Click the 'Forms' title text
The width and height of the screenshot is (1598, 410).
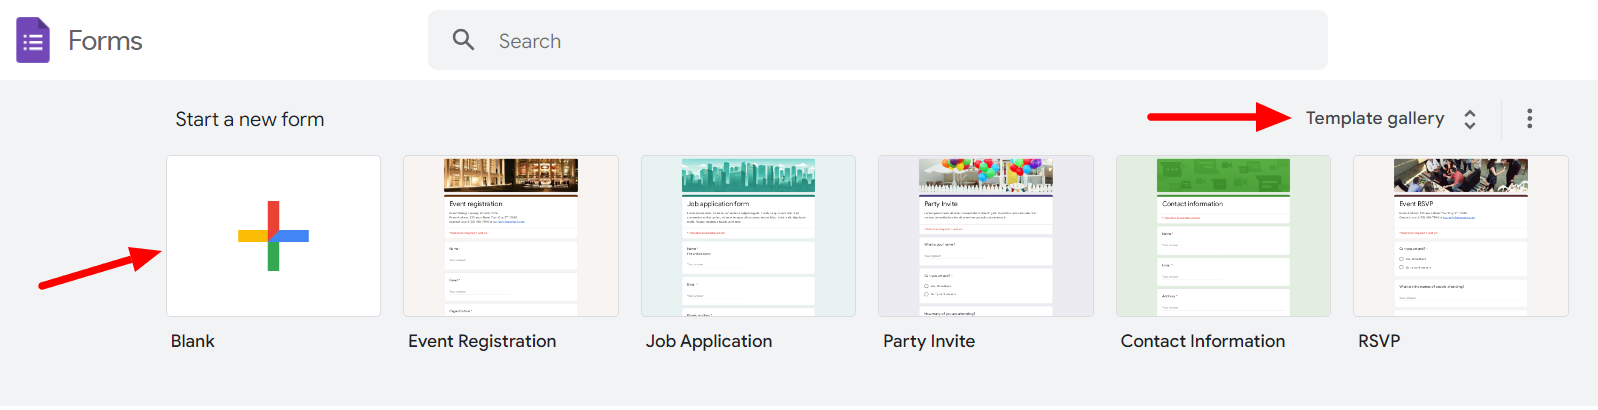click(105, 41)
